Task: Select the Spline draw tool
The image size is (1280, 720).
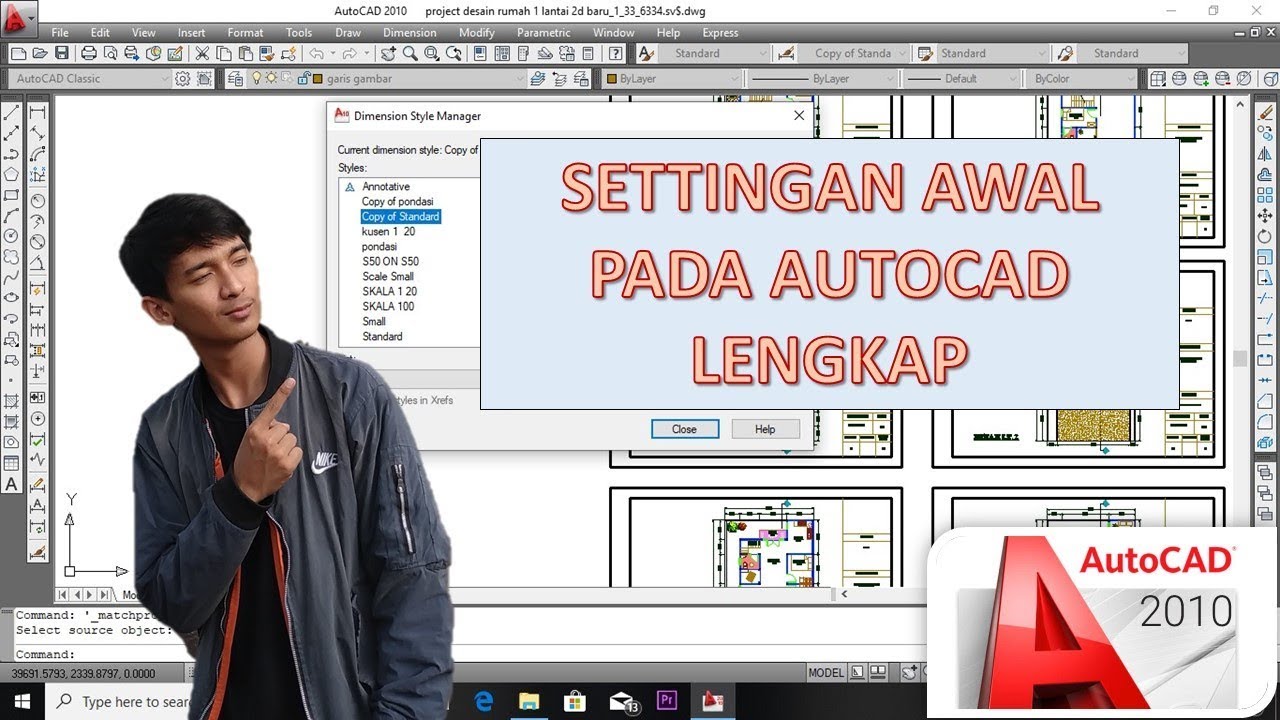Action: pos(12,277)
